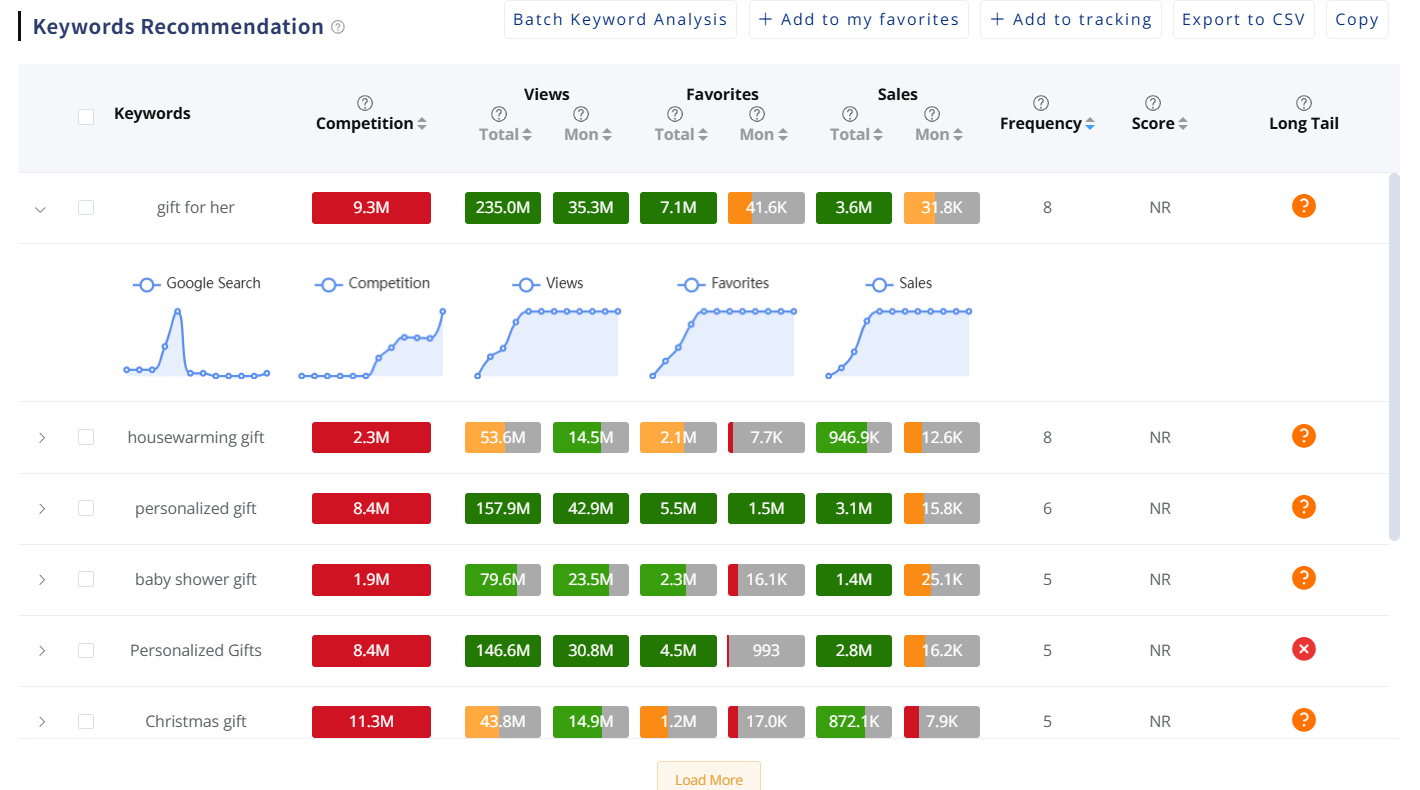
Task: Click the help icon above Score column
Action: [x=1153, y=103]
